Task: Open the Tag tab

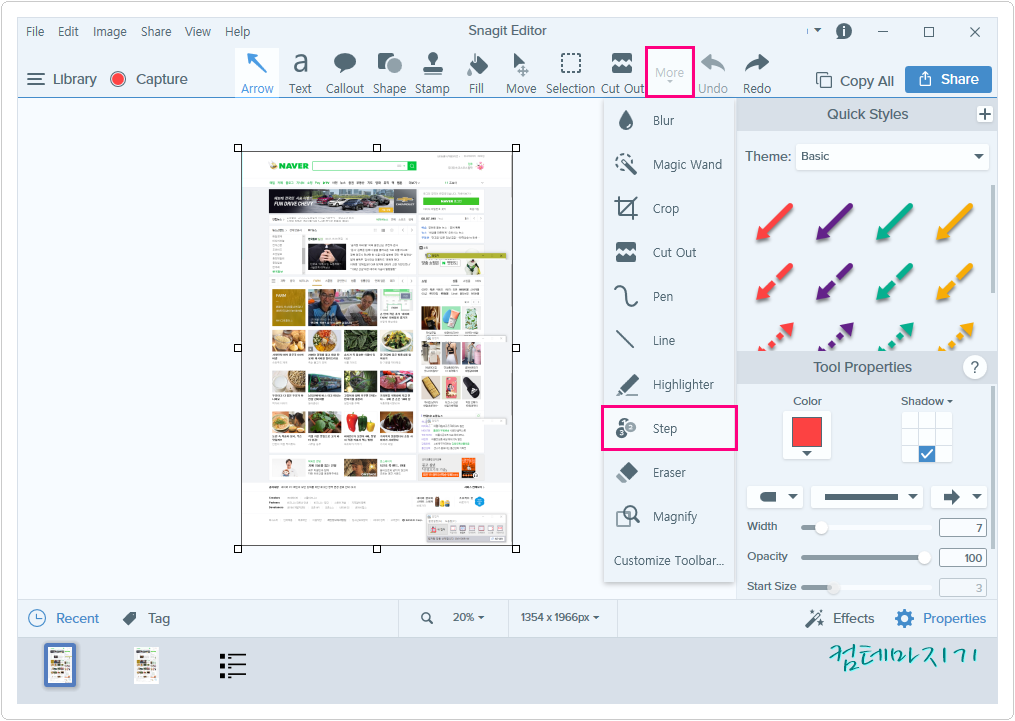Action: tap(146, 619)
